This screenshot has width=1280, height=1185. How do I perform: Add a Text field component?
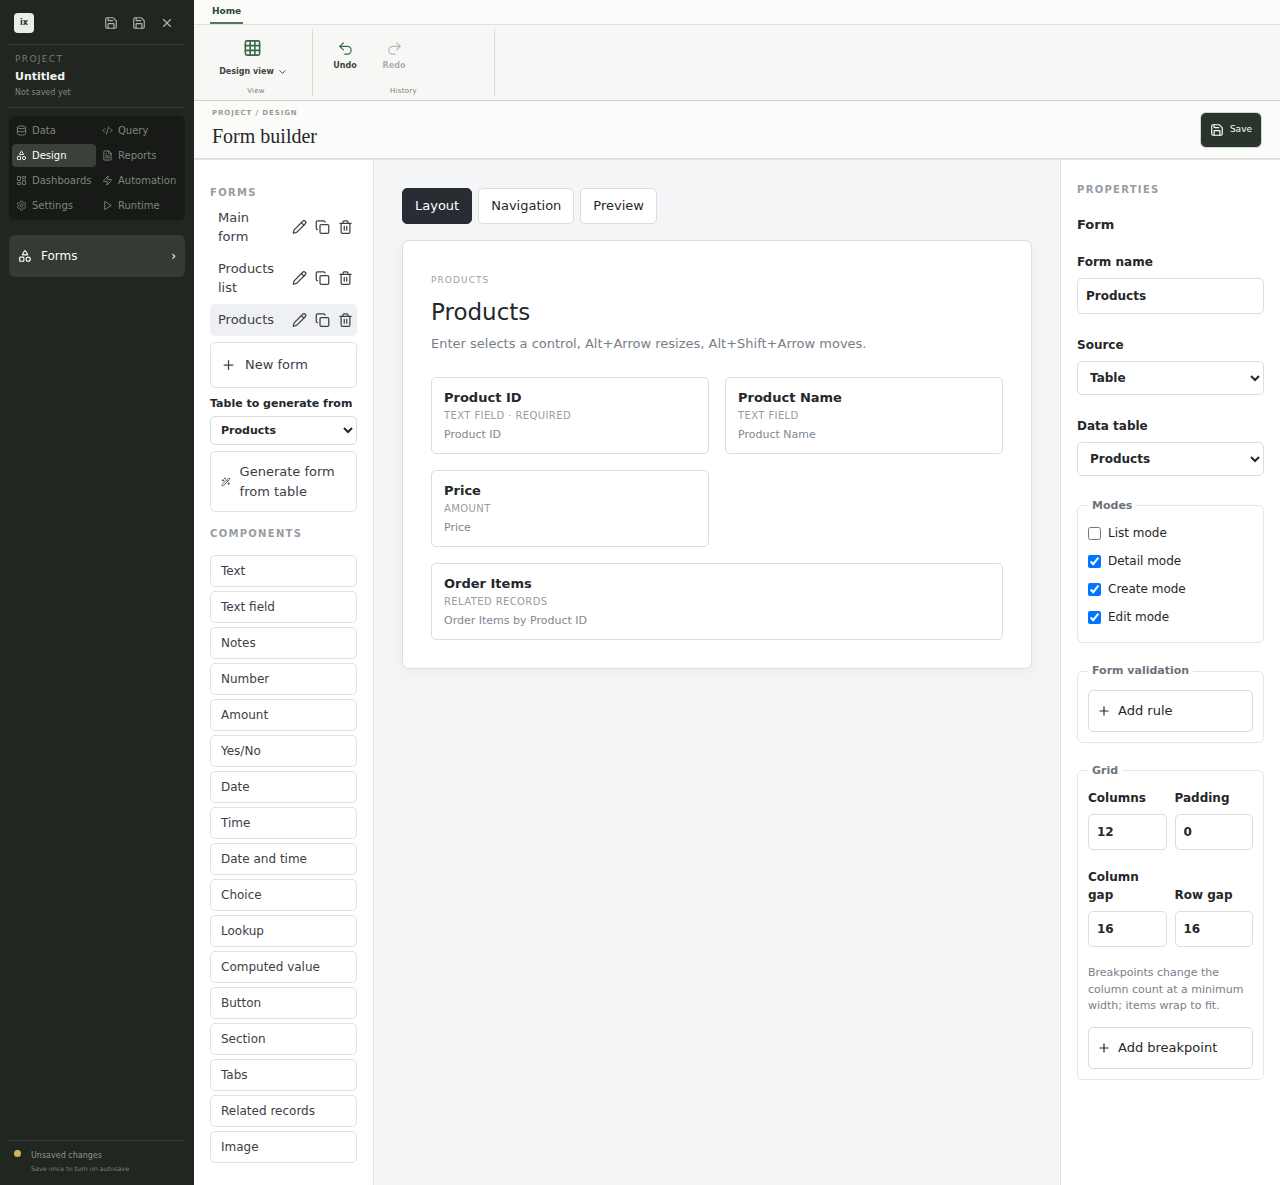click(283, 607)
